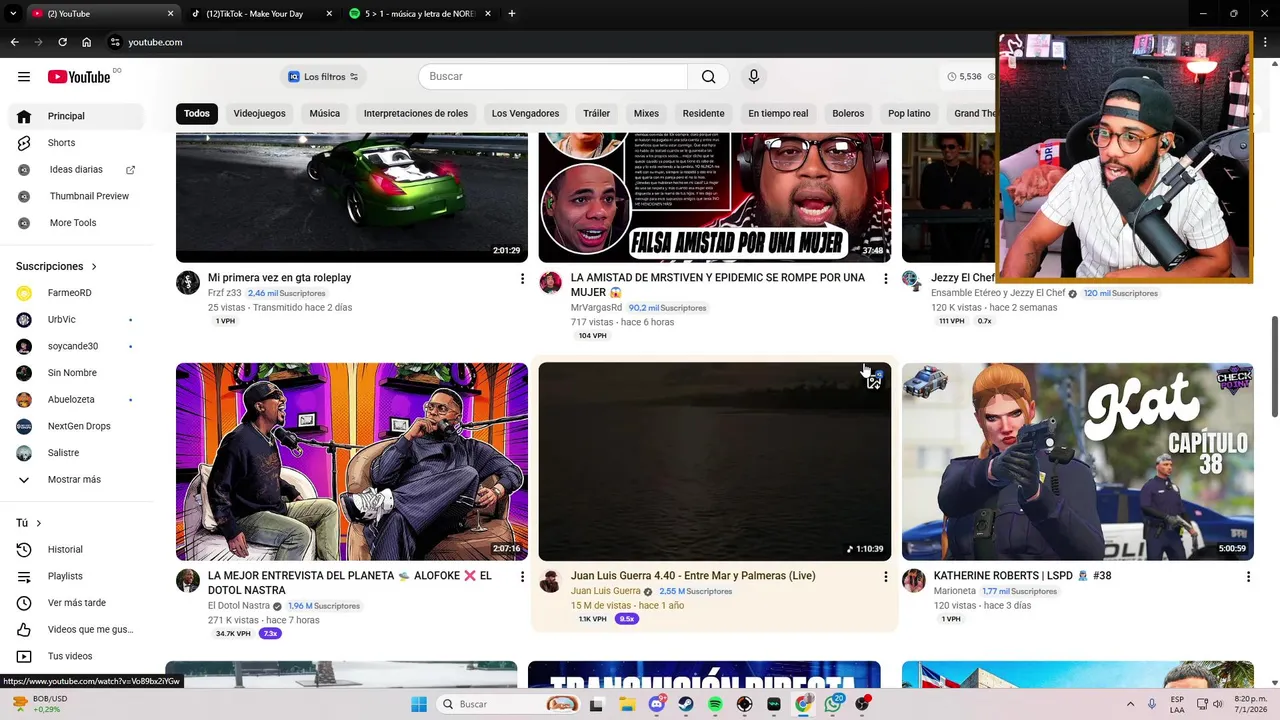This screenshot has height=720, width=1280.
Task: Click the address bar youtube.com
Action: pyautogui.click(x=155, y=42)
